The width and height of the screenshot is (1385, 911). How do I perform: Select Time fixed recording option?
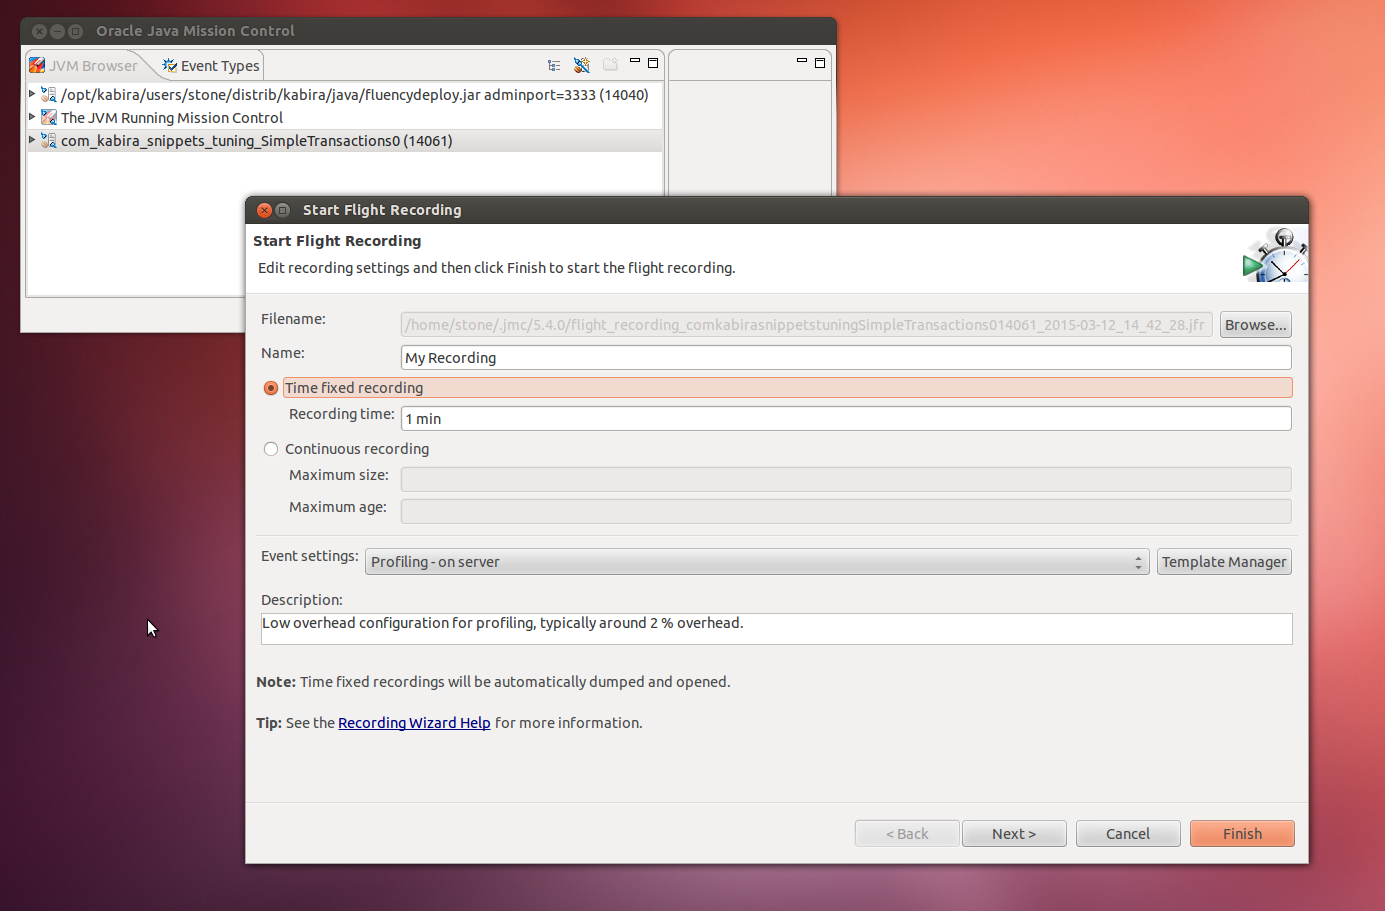271,388
